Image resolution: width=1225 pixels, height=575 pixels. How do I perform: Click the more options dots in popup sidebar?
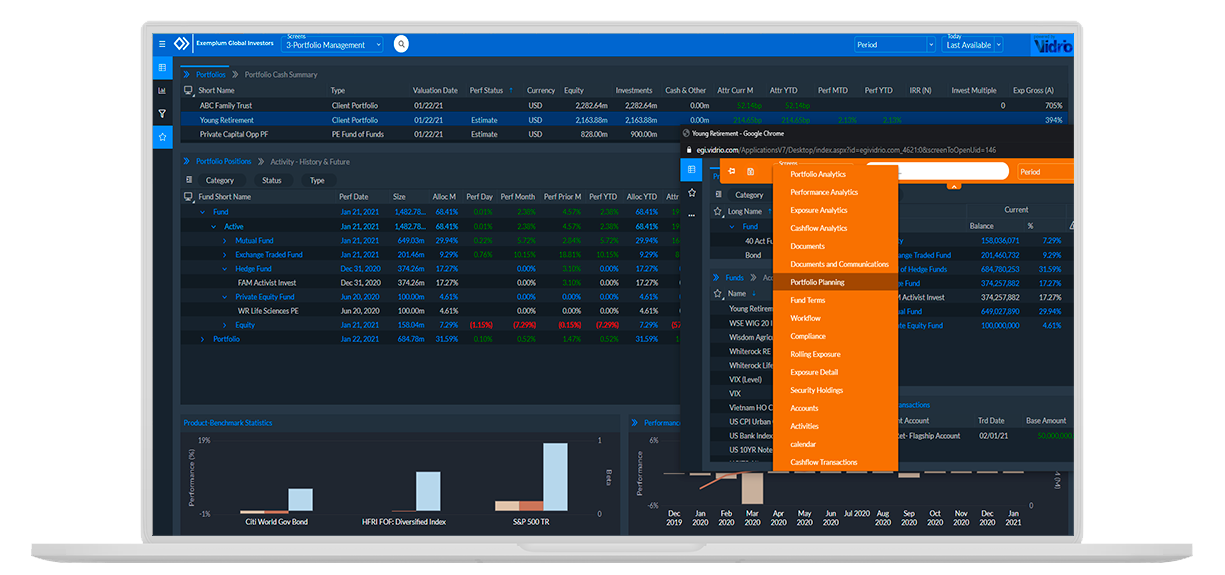[x=691, y=215]
